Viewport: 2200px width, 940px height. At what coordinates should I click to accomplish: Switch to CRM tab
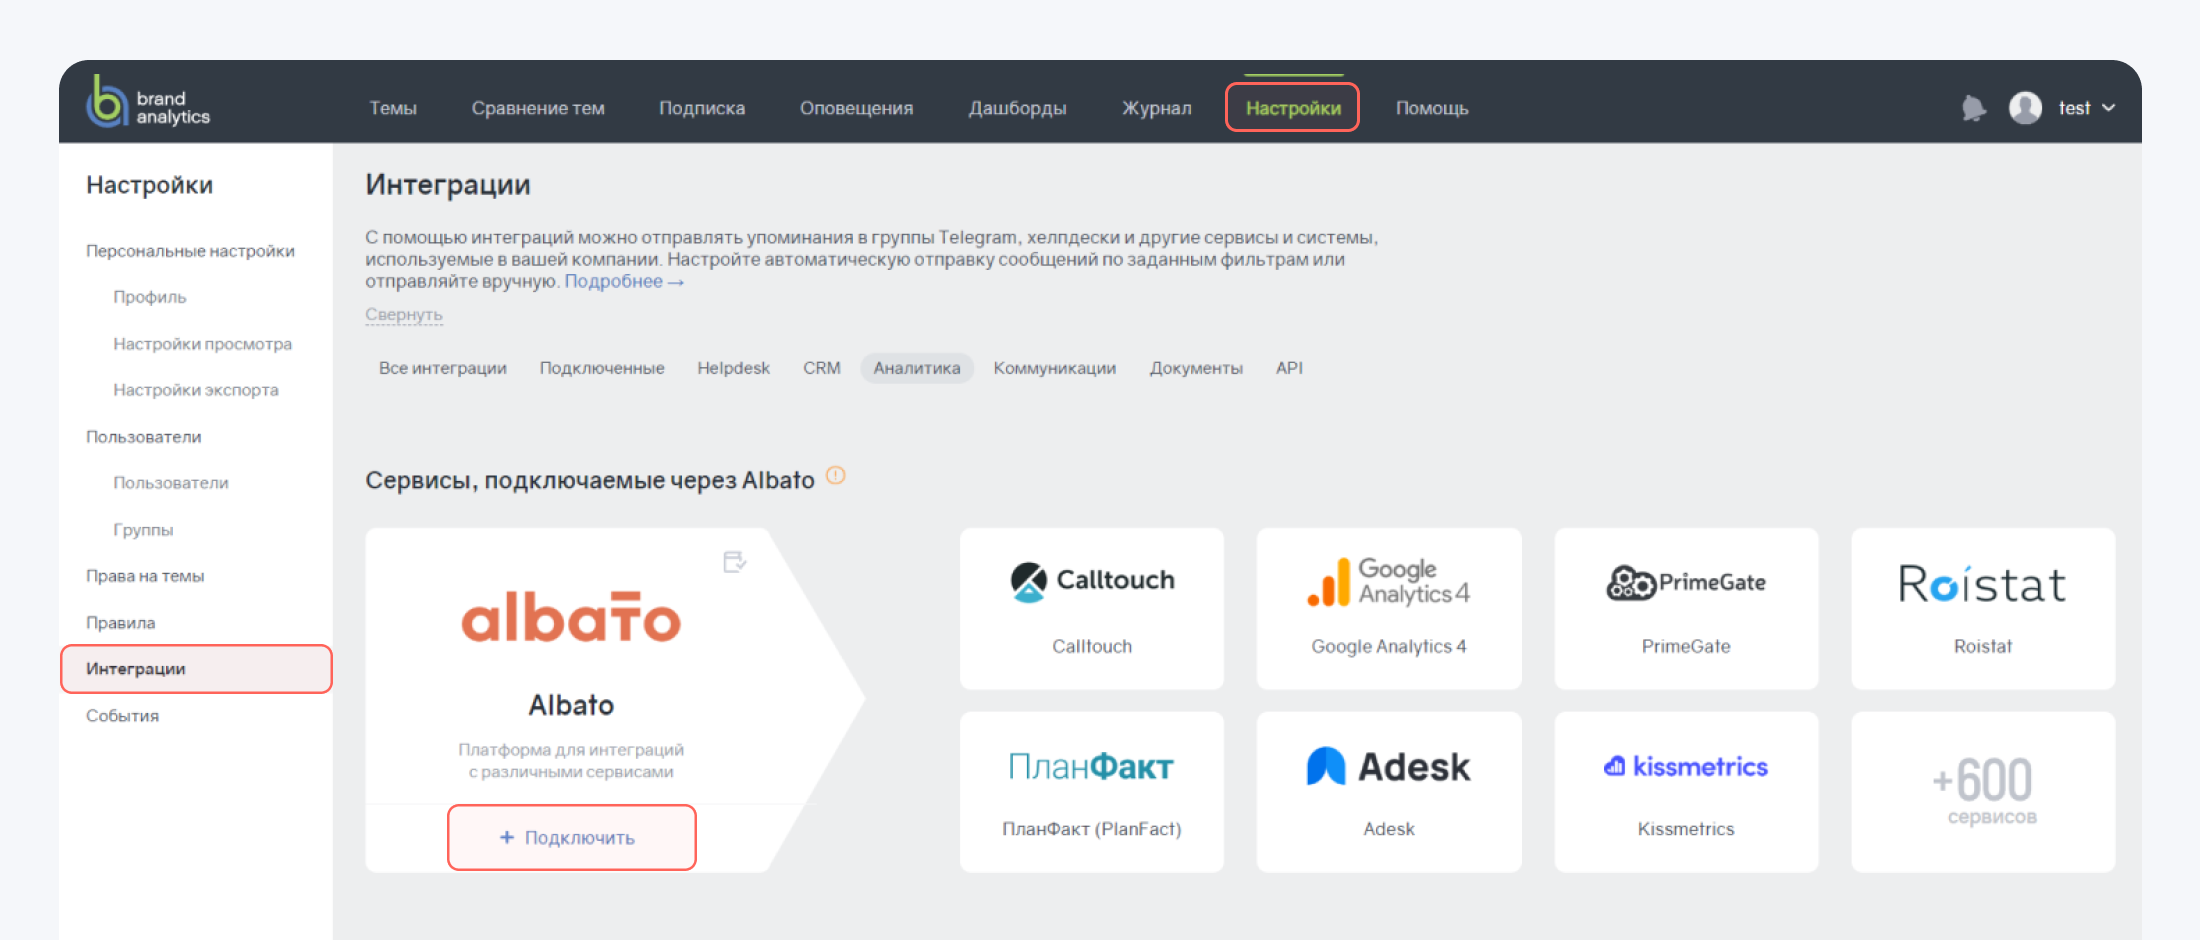point(822,368)
